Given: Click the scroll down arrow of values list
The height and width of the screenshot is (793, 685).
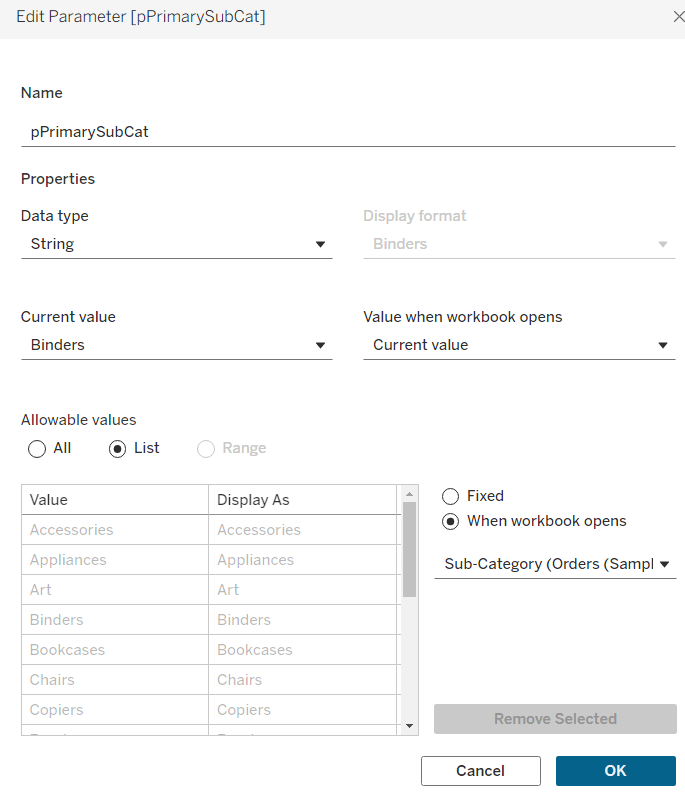Looking at the screenshot, I should pyautogui.click(x=409, y=725).
